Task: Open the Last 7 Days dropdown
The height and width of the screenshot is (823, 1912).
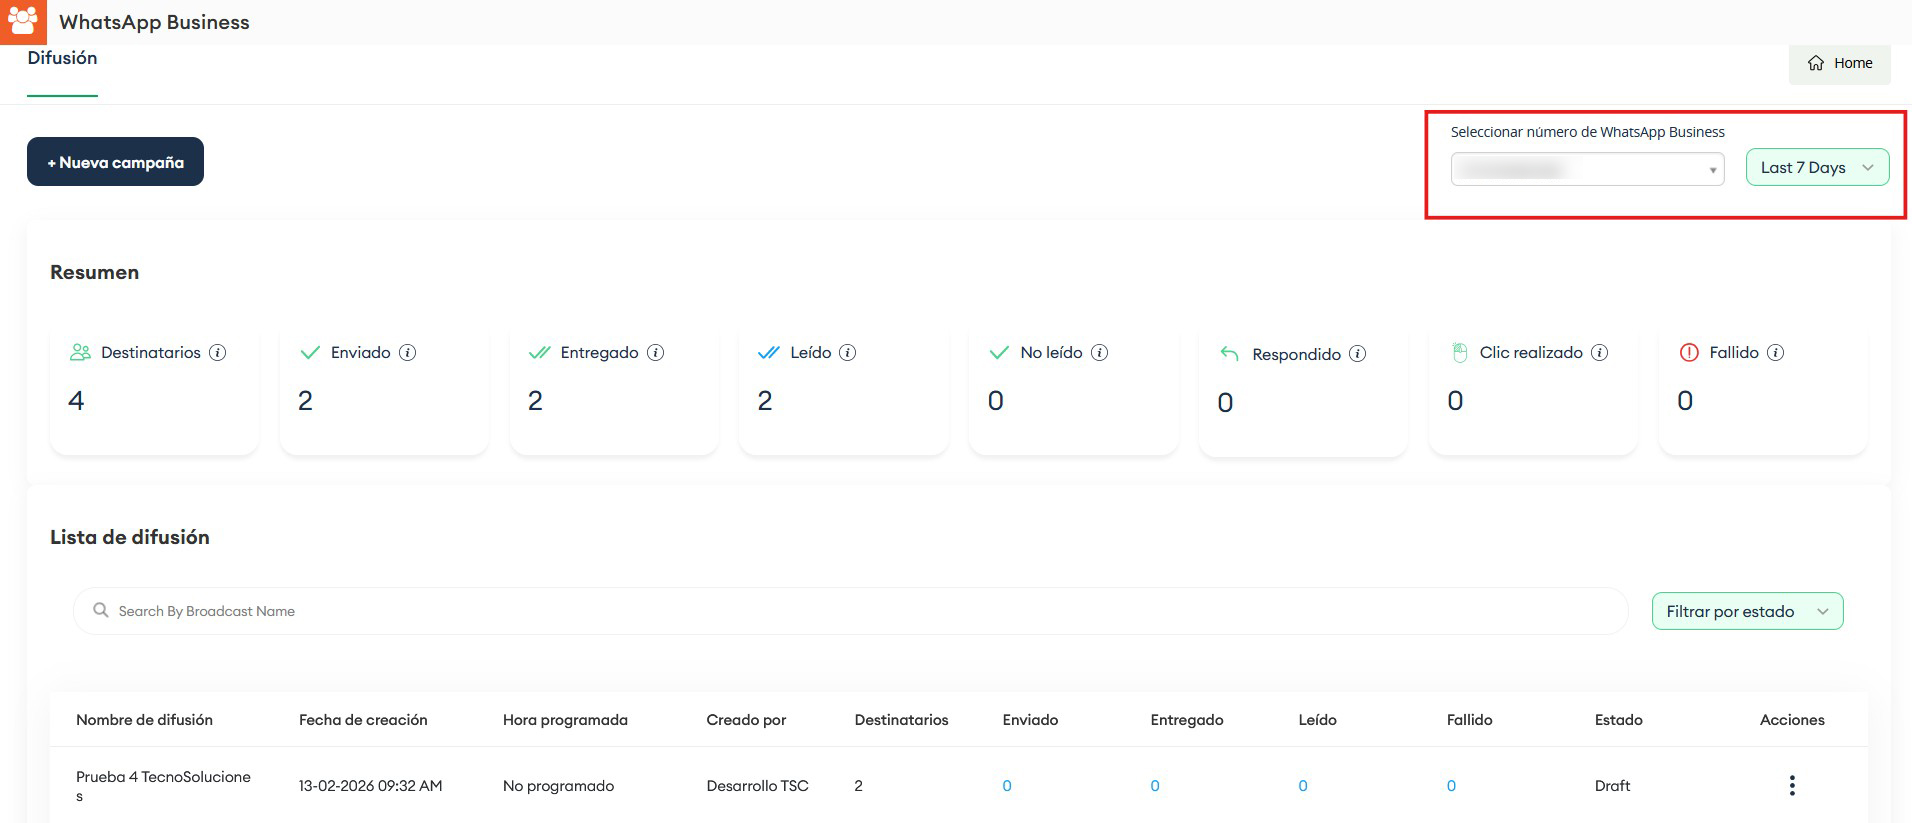Action: coord(1816,168)
